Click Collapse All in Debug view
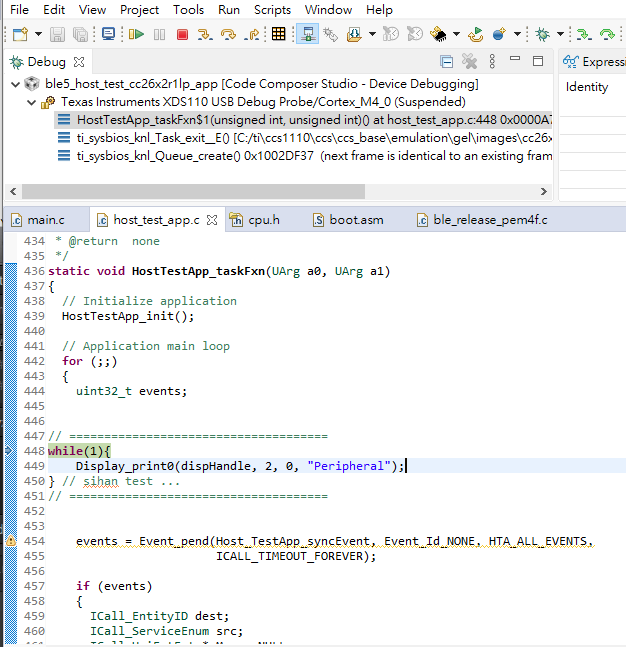 pos(446,62)
